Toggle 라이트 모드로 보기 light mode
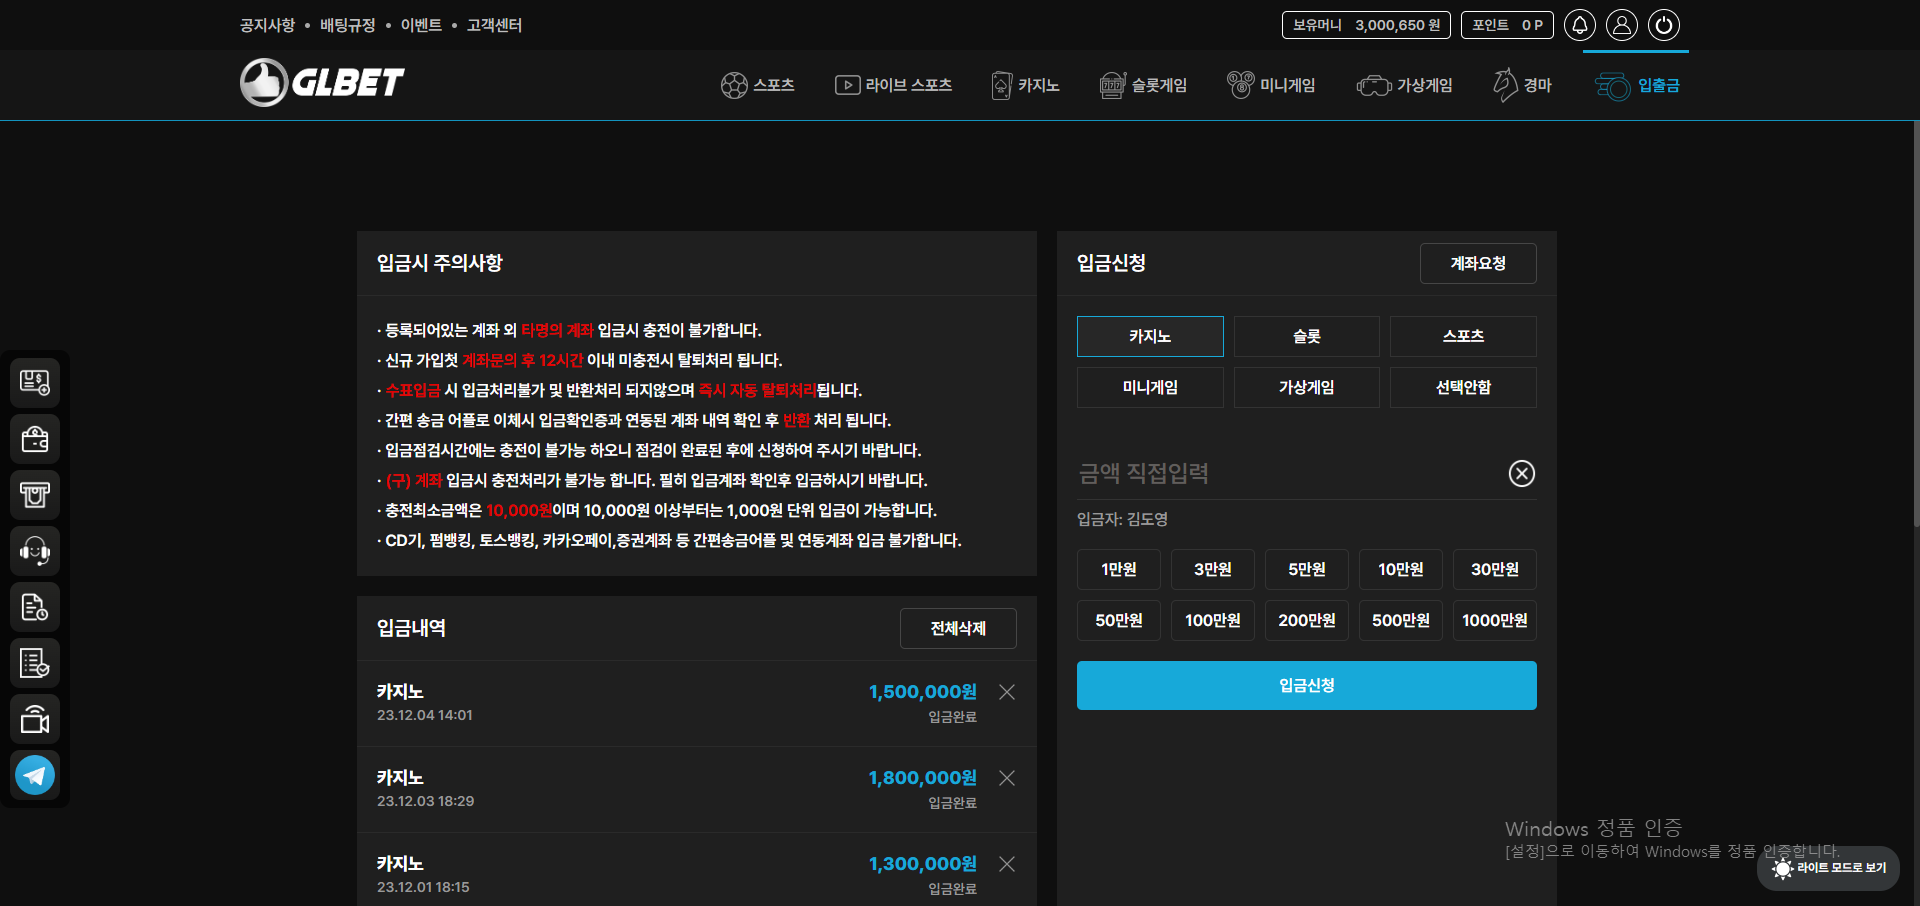 [1828, 868]
